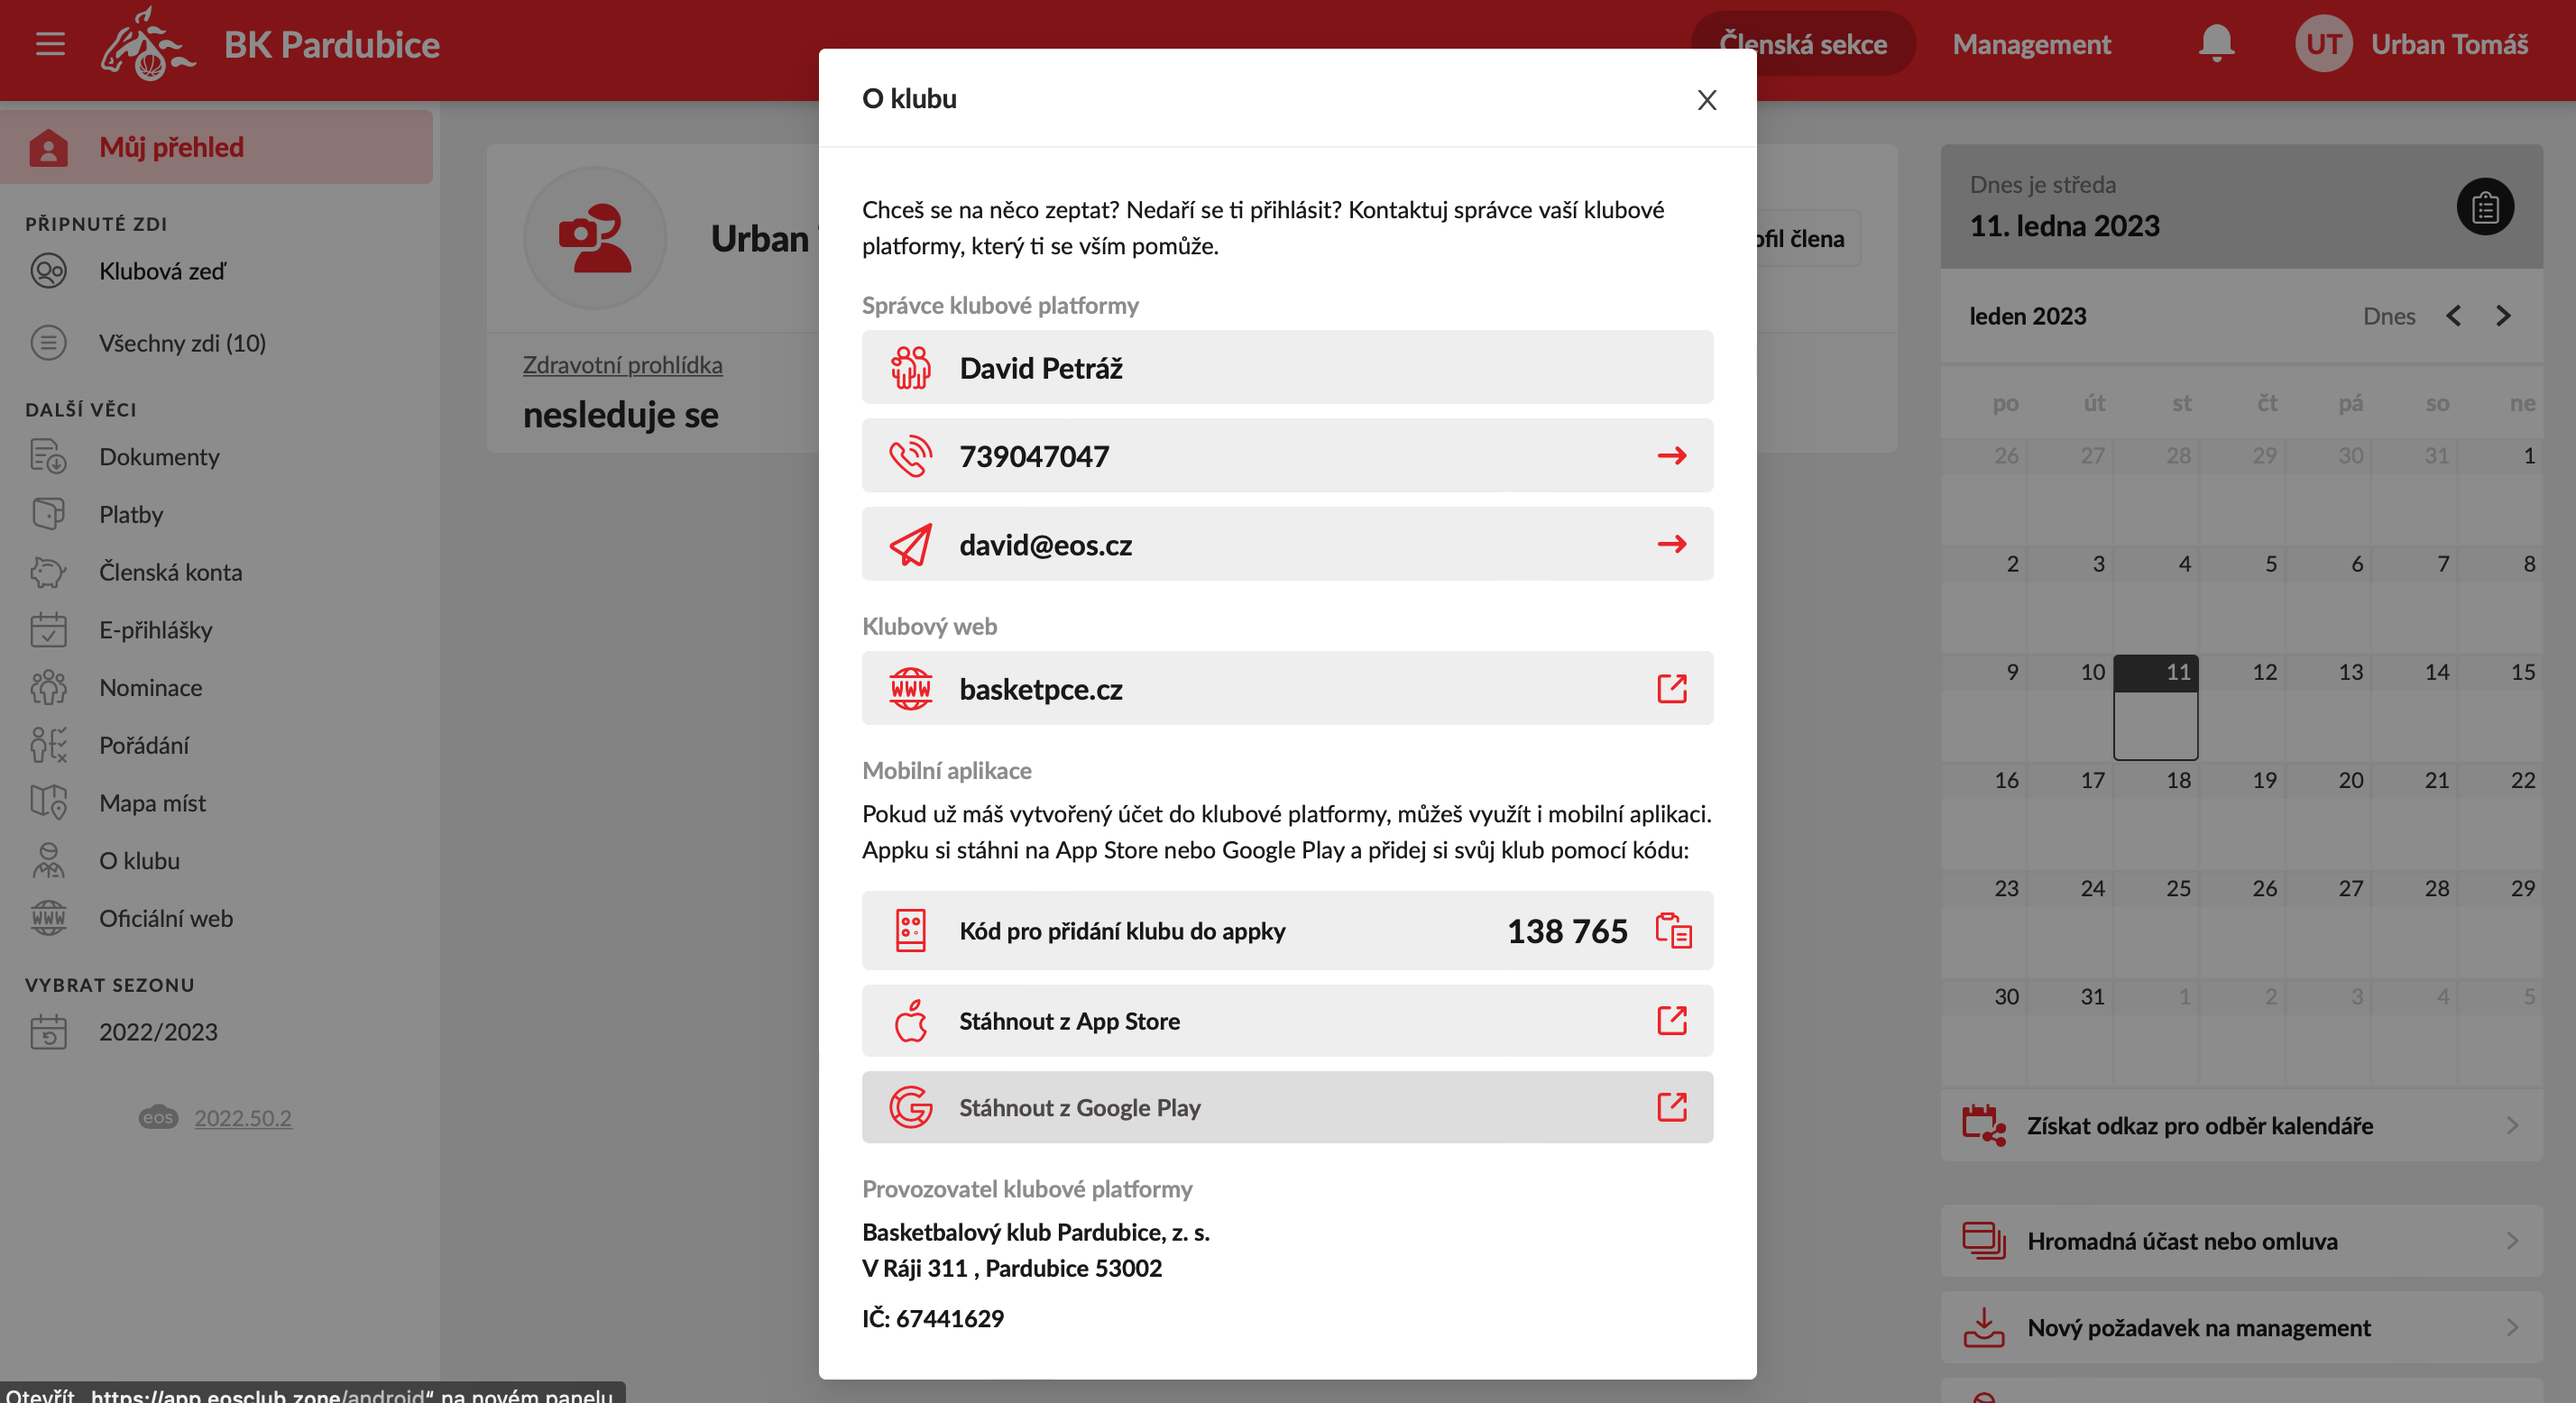The width and height of the screenshot is (2576, 1403).
Task: Click the Oficiální web www icon
Action: pos(48,918)
